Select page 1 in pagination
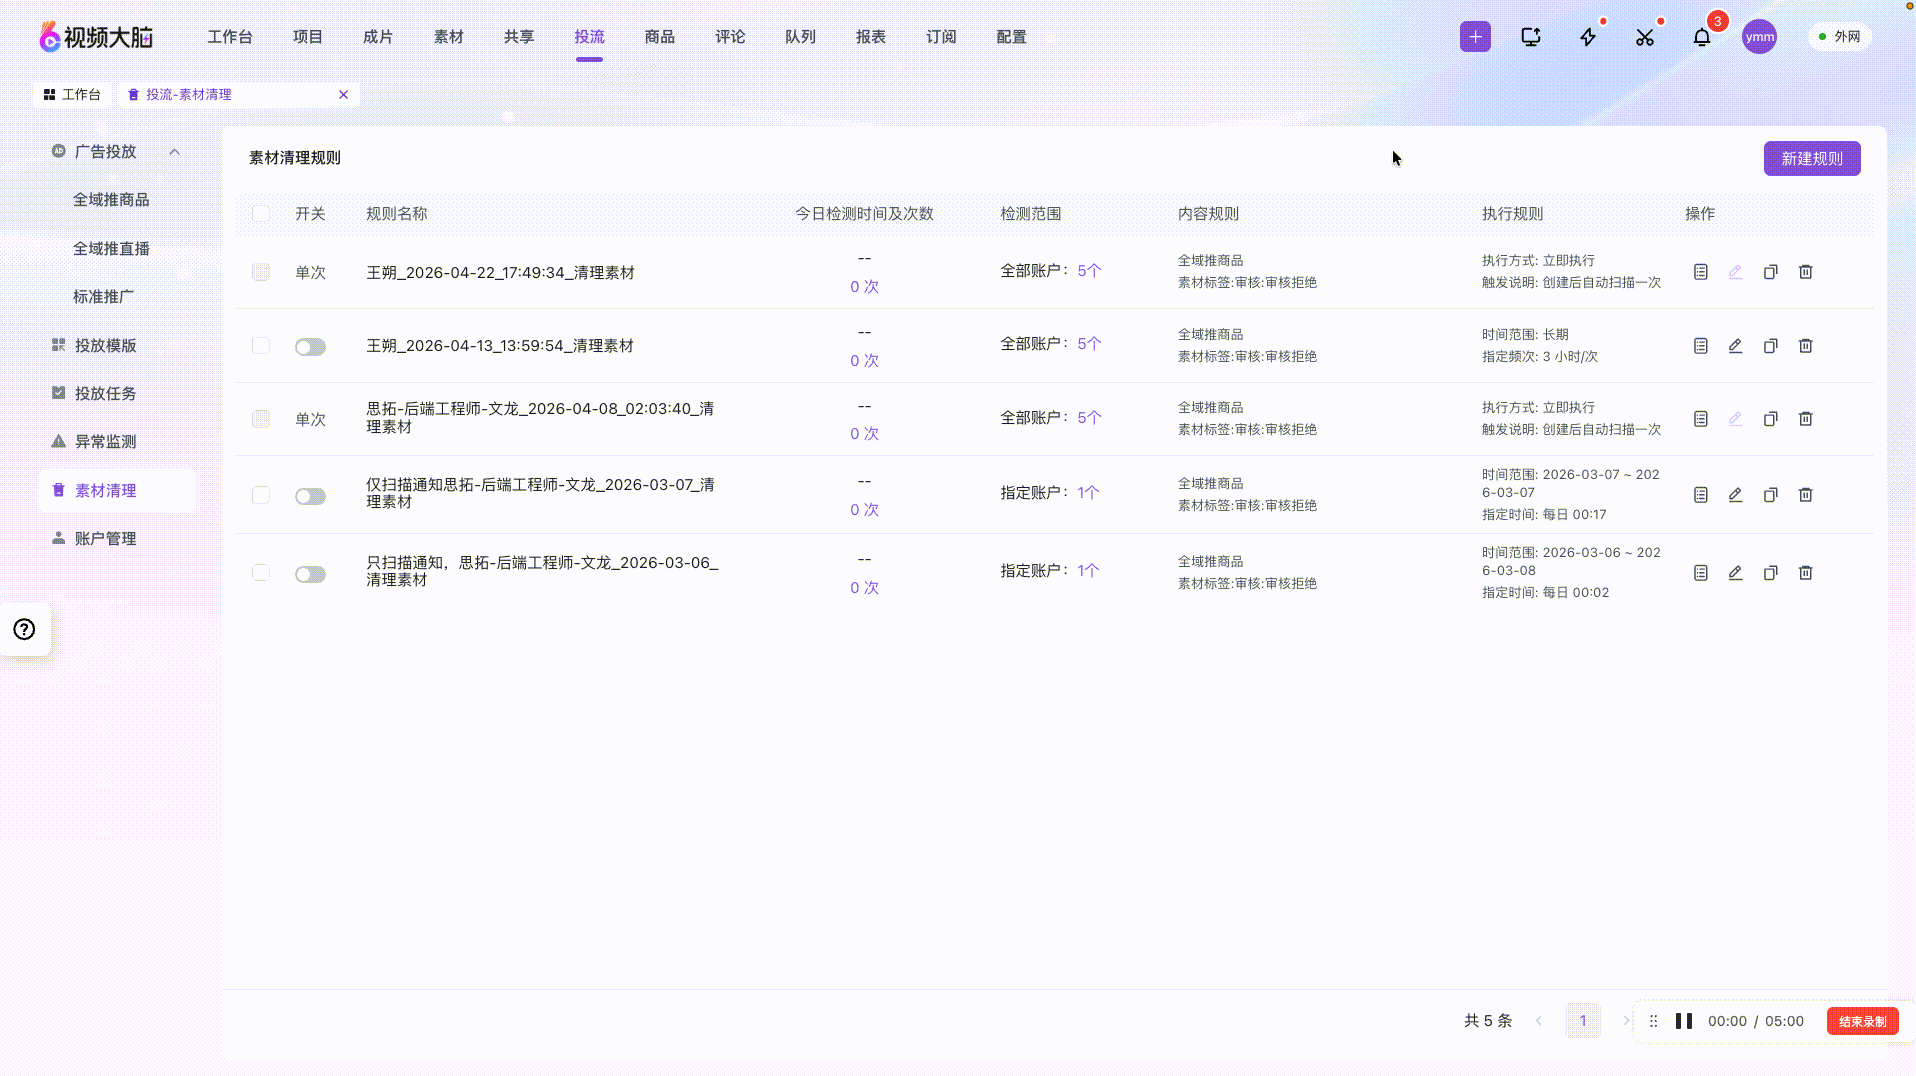The height and width of the screenshot is (1076, 1916). 1582,1021
